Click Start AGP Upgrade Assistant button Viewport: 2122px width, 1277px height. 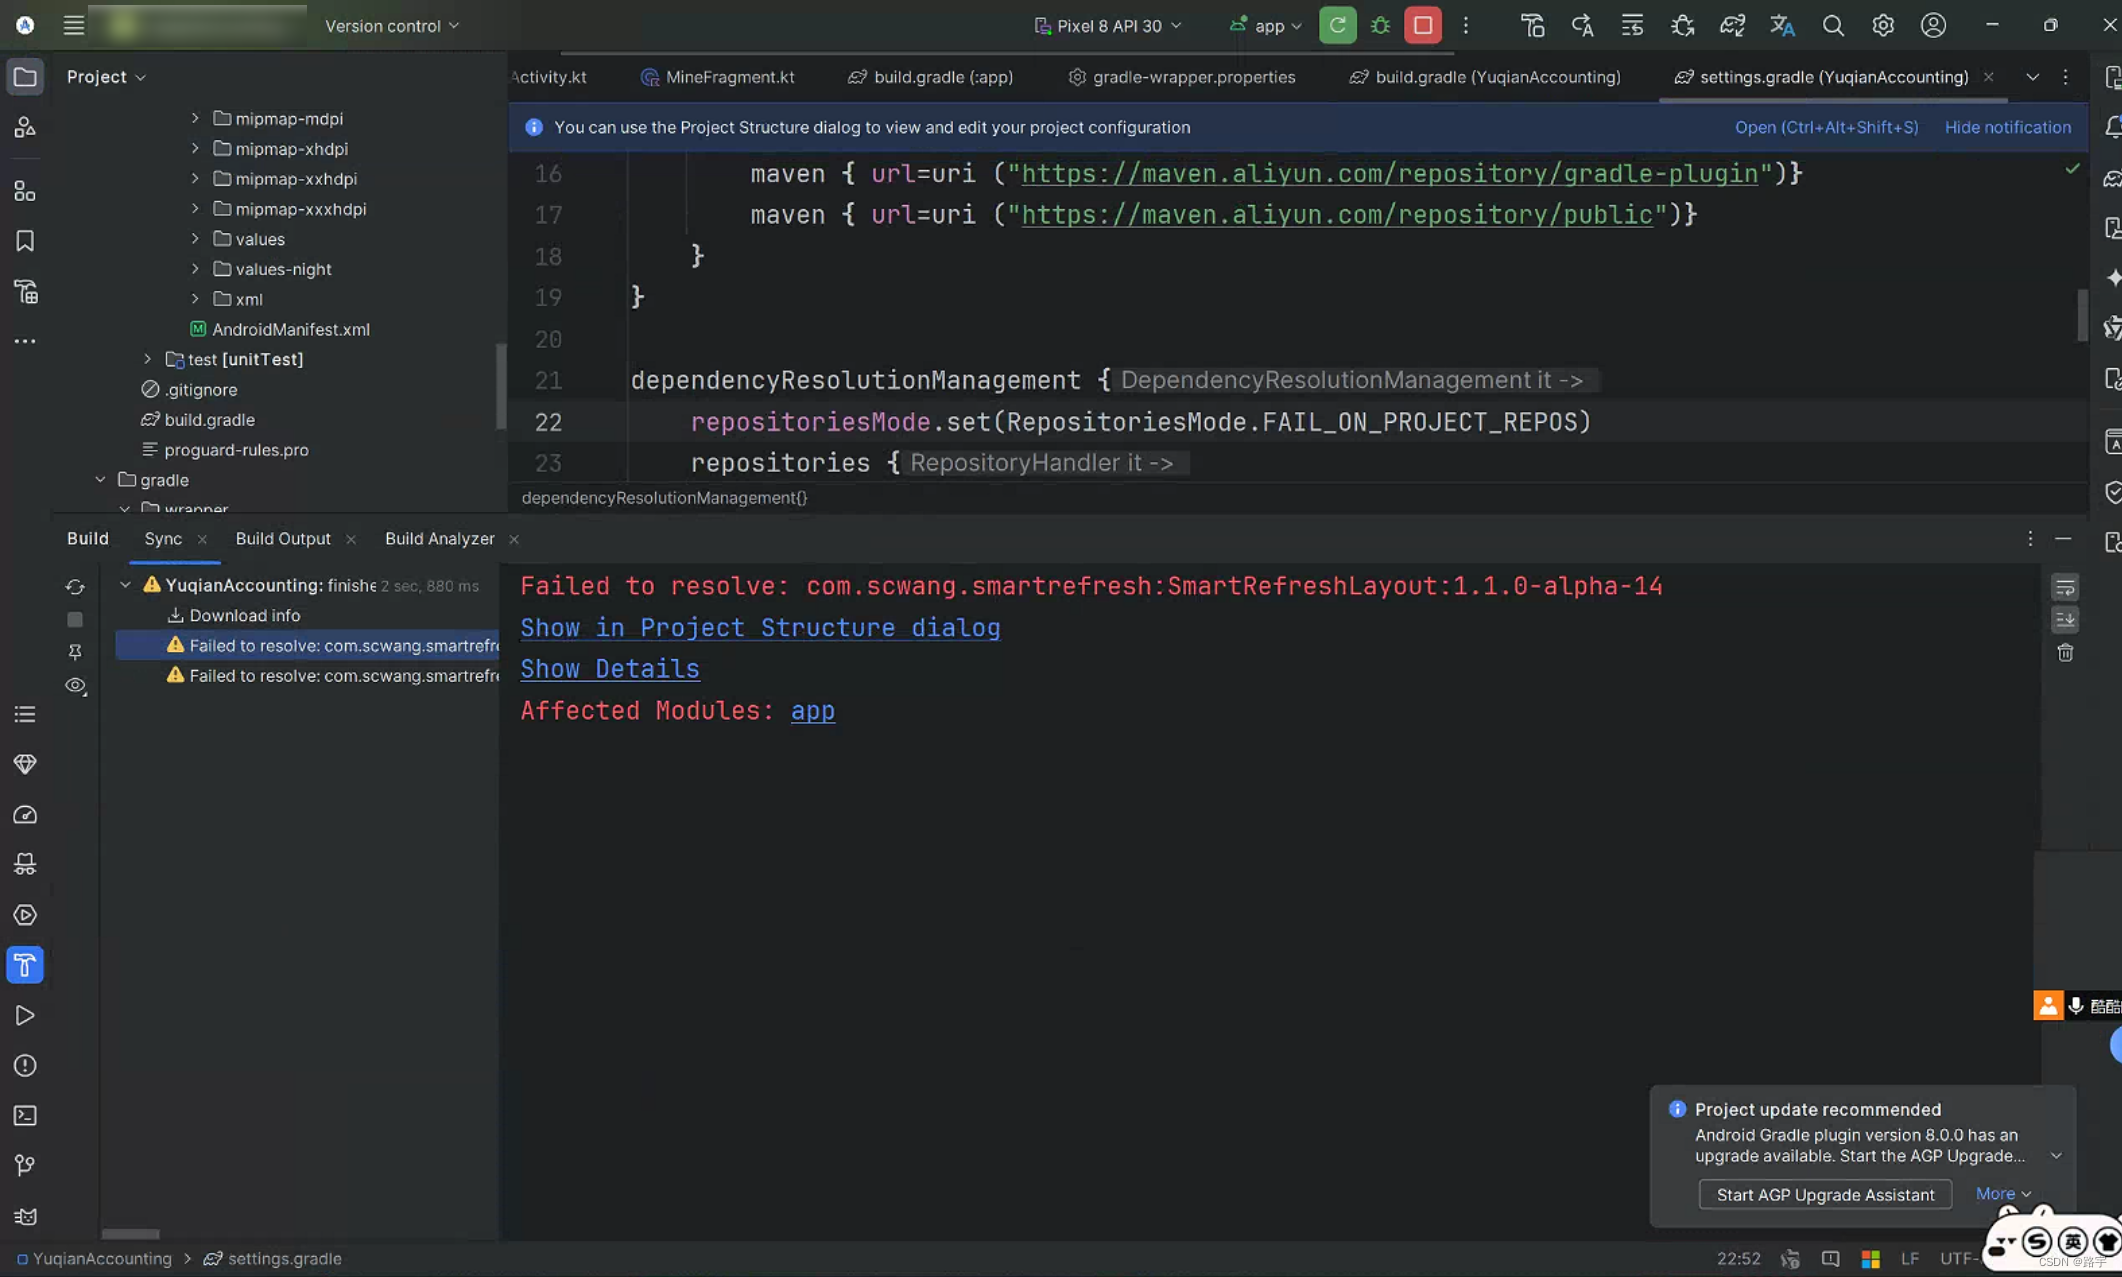[x=1825, y=1195]
